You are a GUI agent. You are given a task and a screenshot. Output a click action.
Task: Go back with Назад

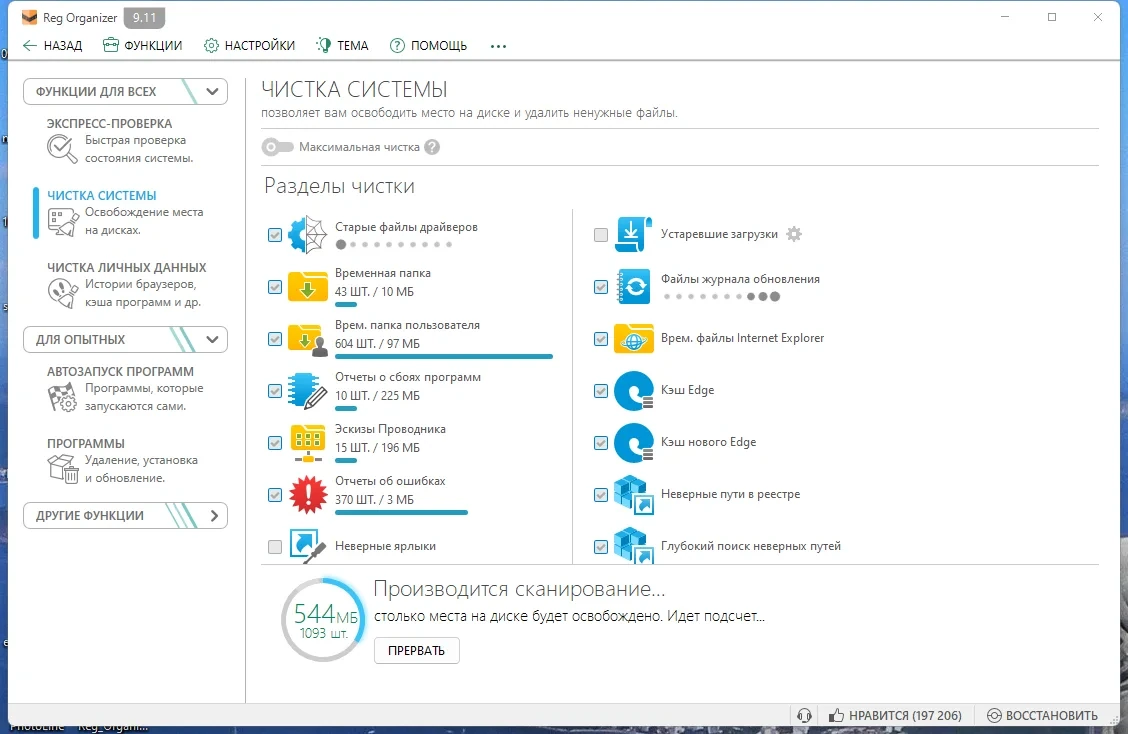[53, 46]
